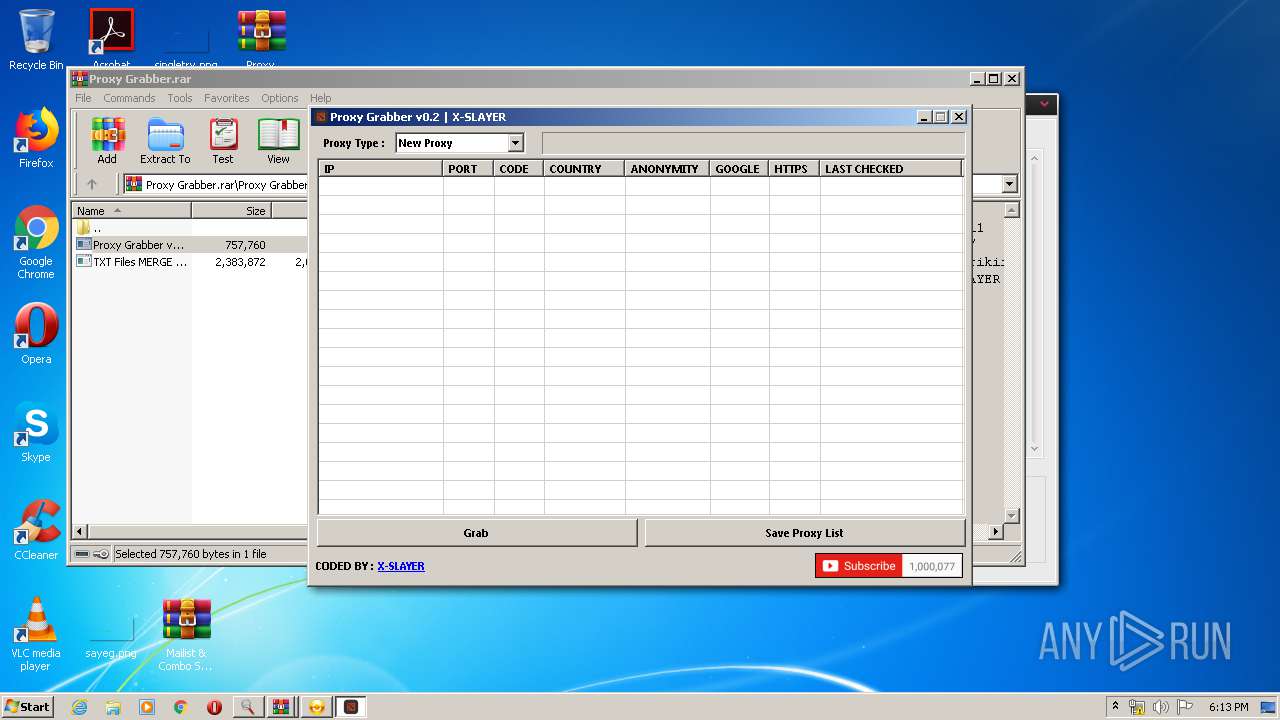Click the Opera taskbar icon
1280x720 pixels.
[x=214, y=707]
